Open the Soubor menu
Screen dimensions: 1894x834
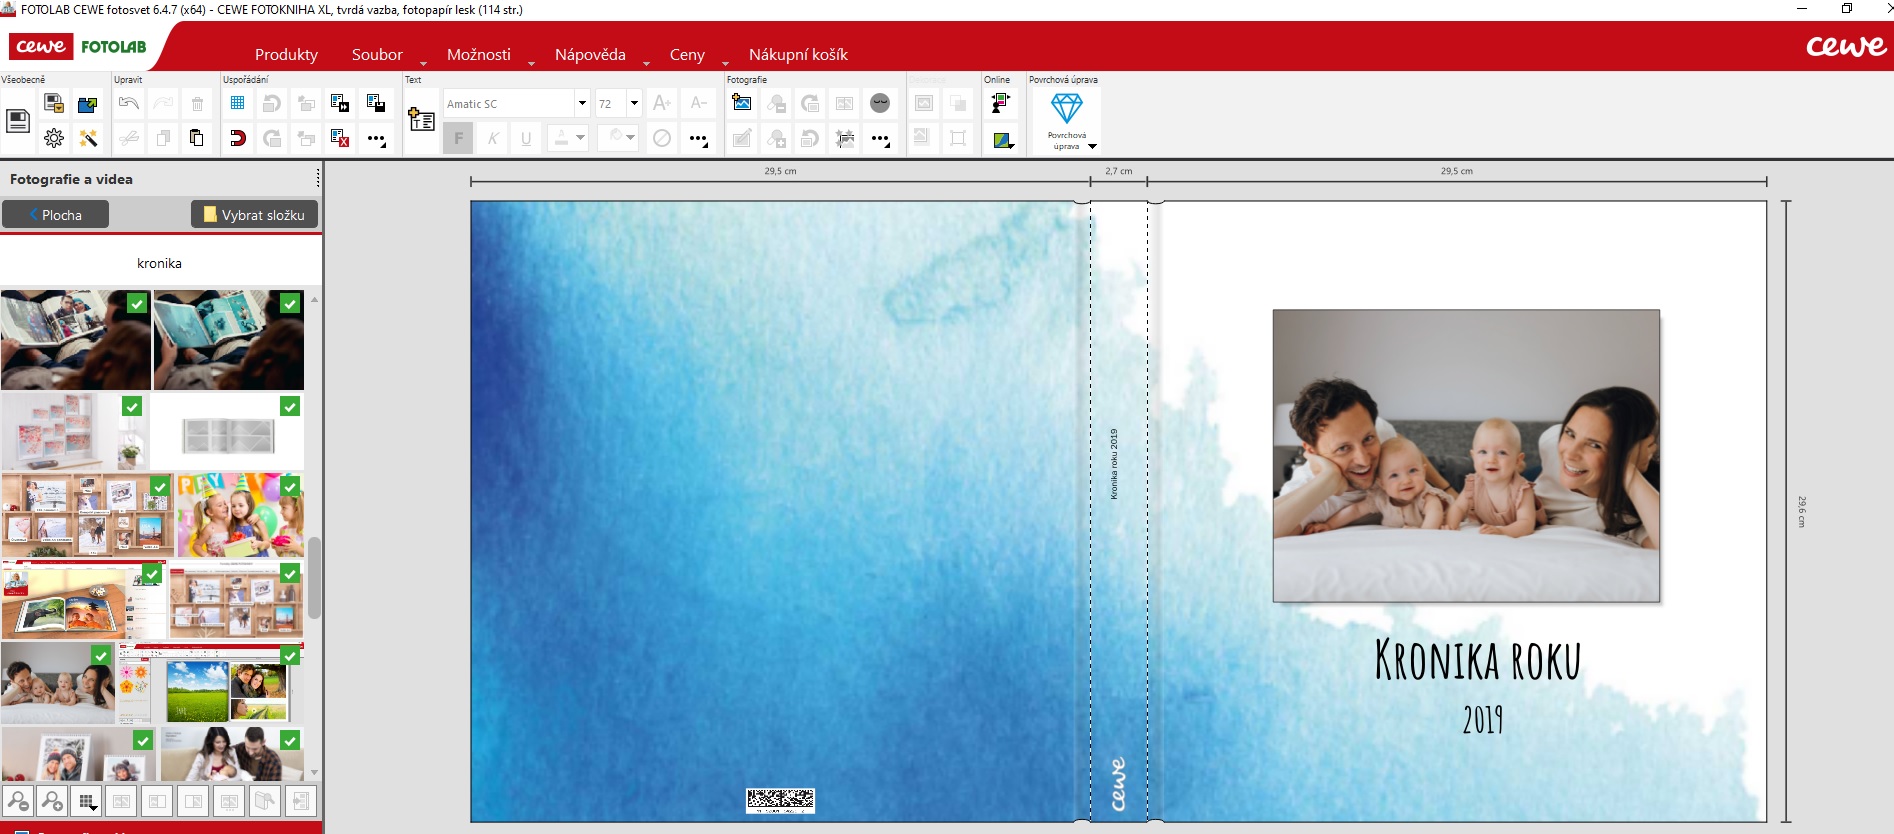(377, 55)
